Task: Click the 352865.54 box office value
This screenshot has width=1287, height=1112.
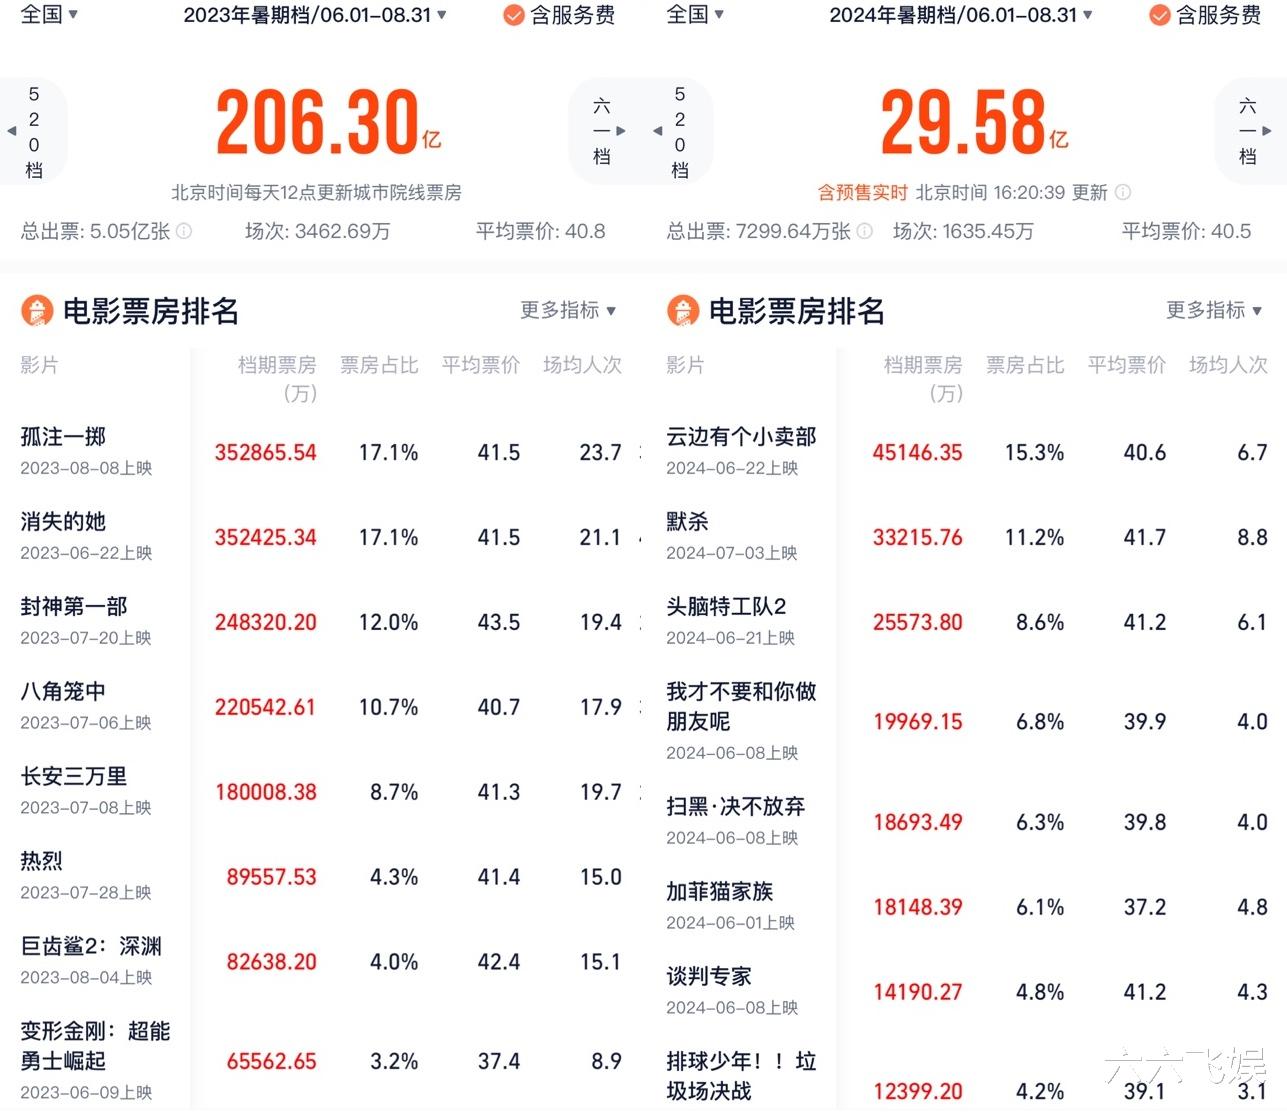Action: point(265,452)
